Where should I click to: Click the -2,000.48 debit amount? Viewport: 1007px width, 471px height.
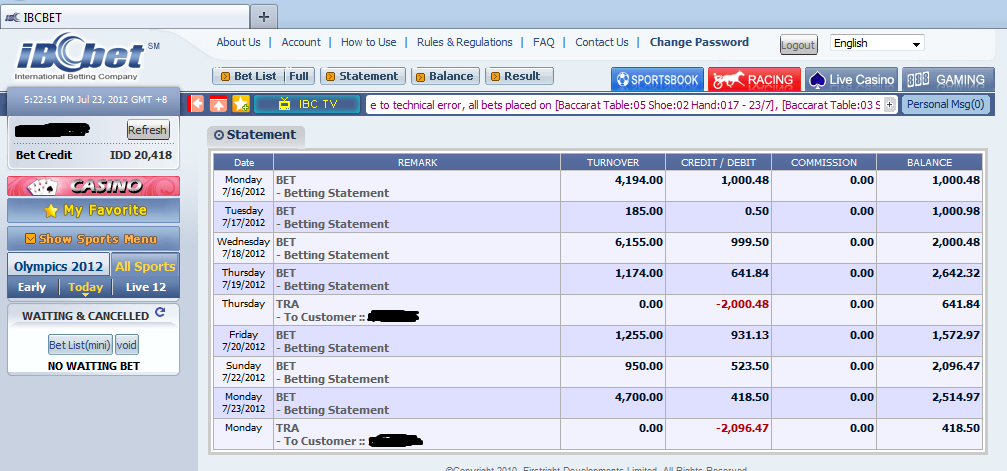742,304
